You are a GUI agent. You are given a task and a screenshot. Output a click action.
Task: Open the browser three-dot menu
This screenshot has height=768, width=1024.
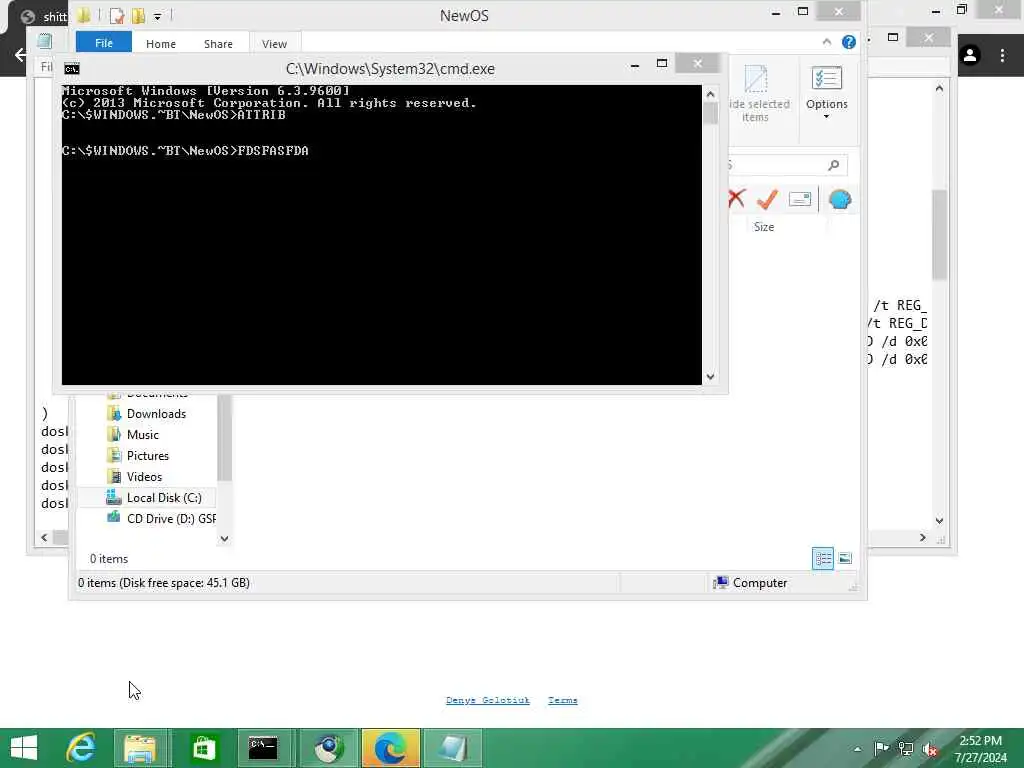(1002, 56)
